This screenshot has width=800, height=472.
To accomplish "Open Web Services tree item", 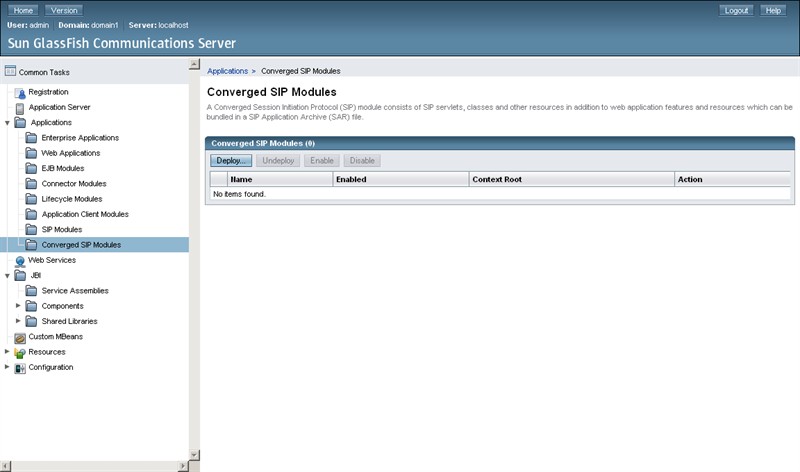I will tap(52, 260).
